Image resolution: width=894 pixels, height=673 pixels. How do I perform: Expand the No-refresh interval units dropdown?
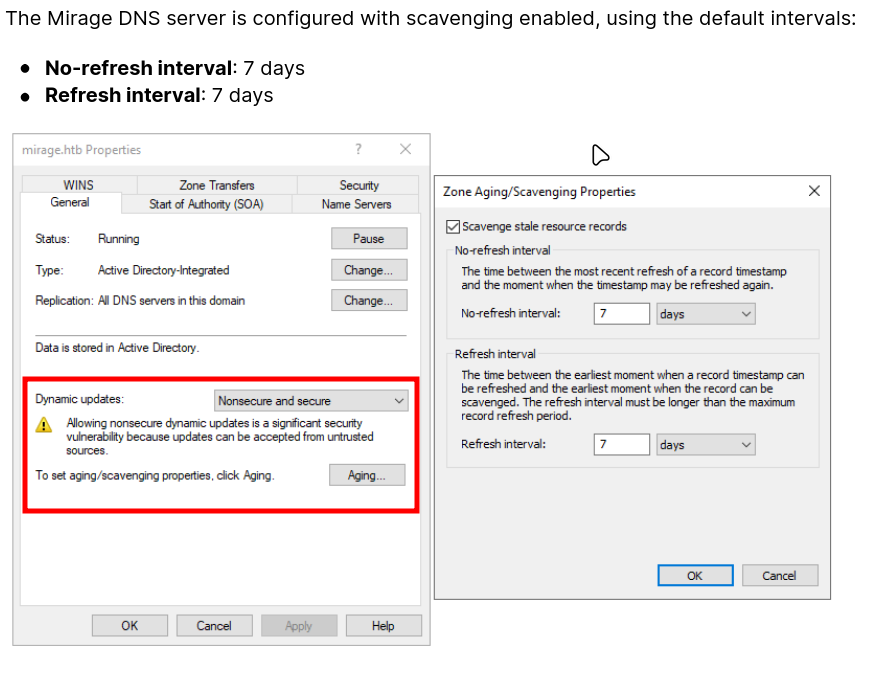705,314
